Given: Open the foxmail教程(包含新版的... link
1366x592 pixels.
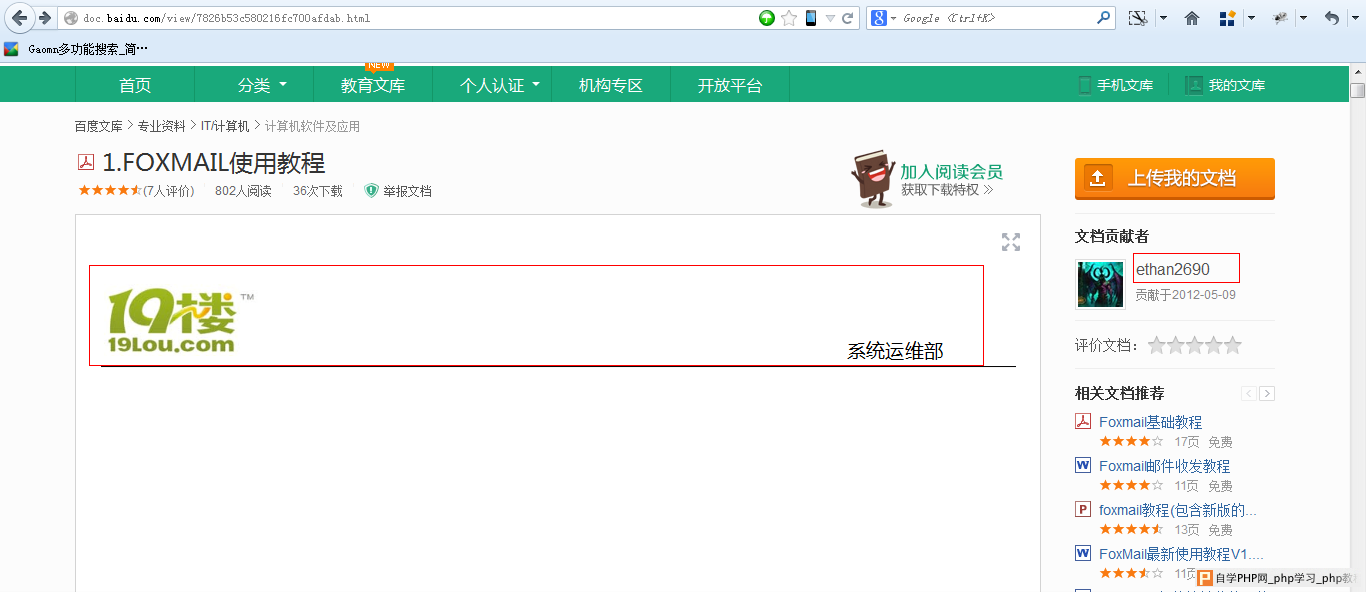Looking at the screenshot, I should pyautogui.click(x=1178, y=510).
